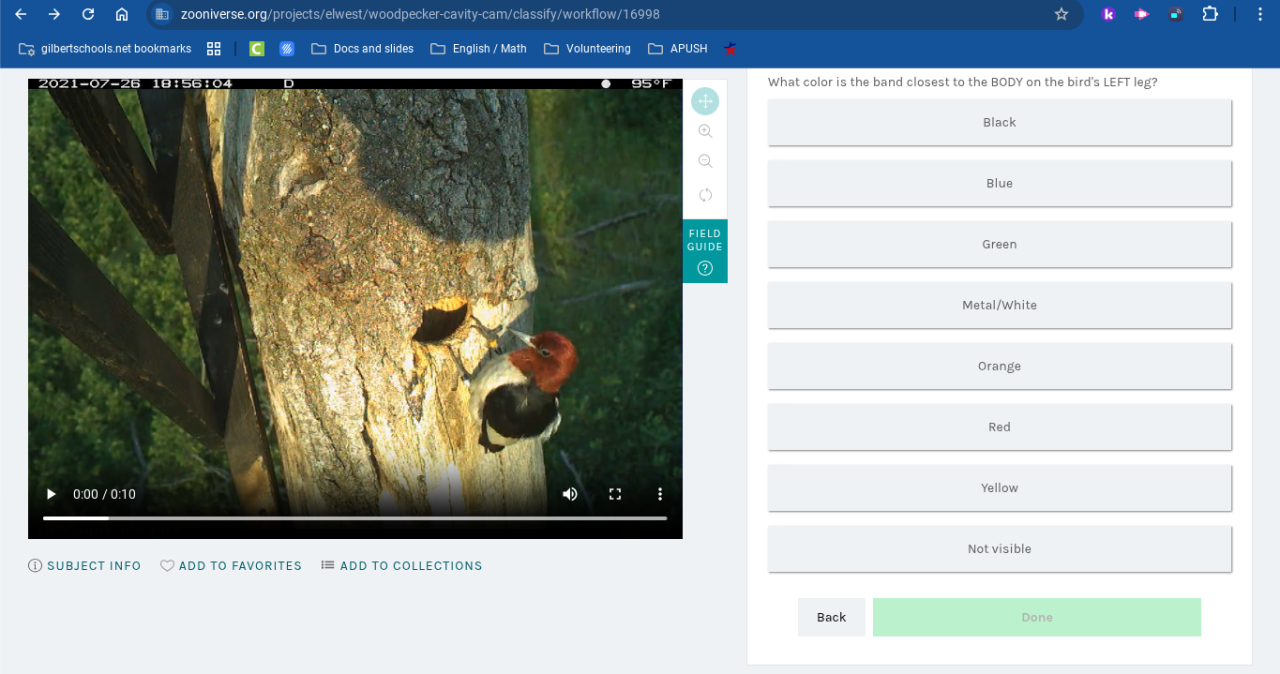This screenshot has width=1280, height=674.
Task: Zoom in on the subject image
Action: click(705, 131)
